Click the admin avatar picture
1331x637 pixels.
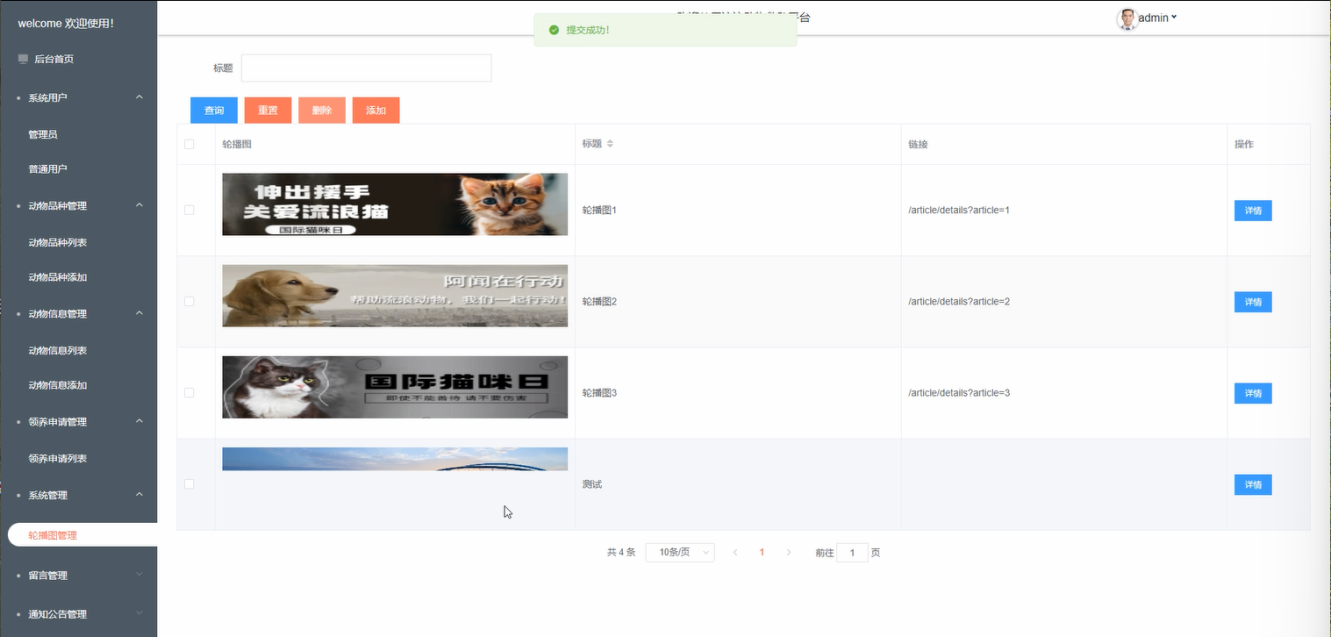pos(1127,19)
